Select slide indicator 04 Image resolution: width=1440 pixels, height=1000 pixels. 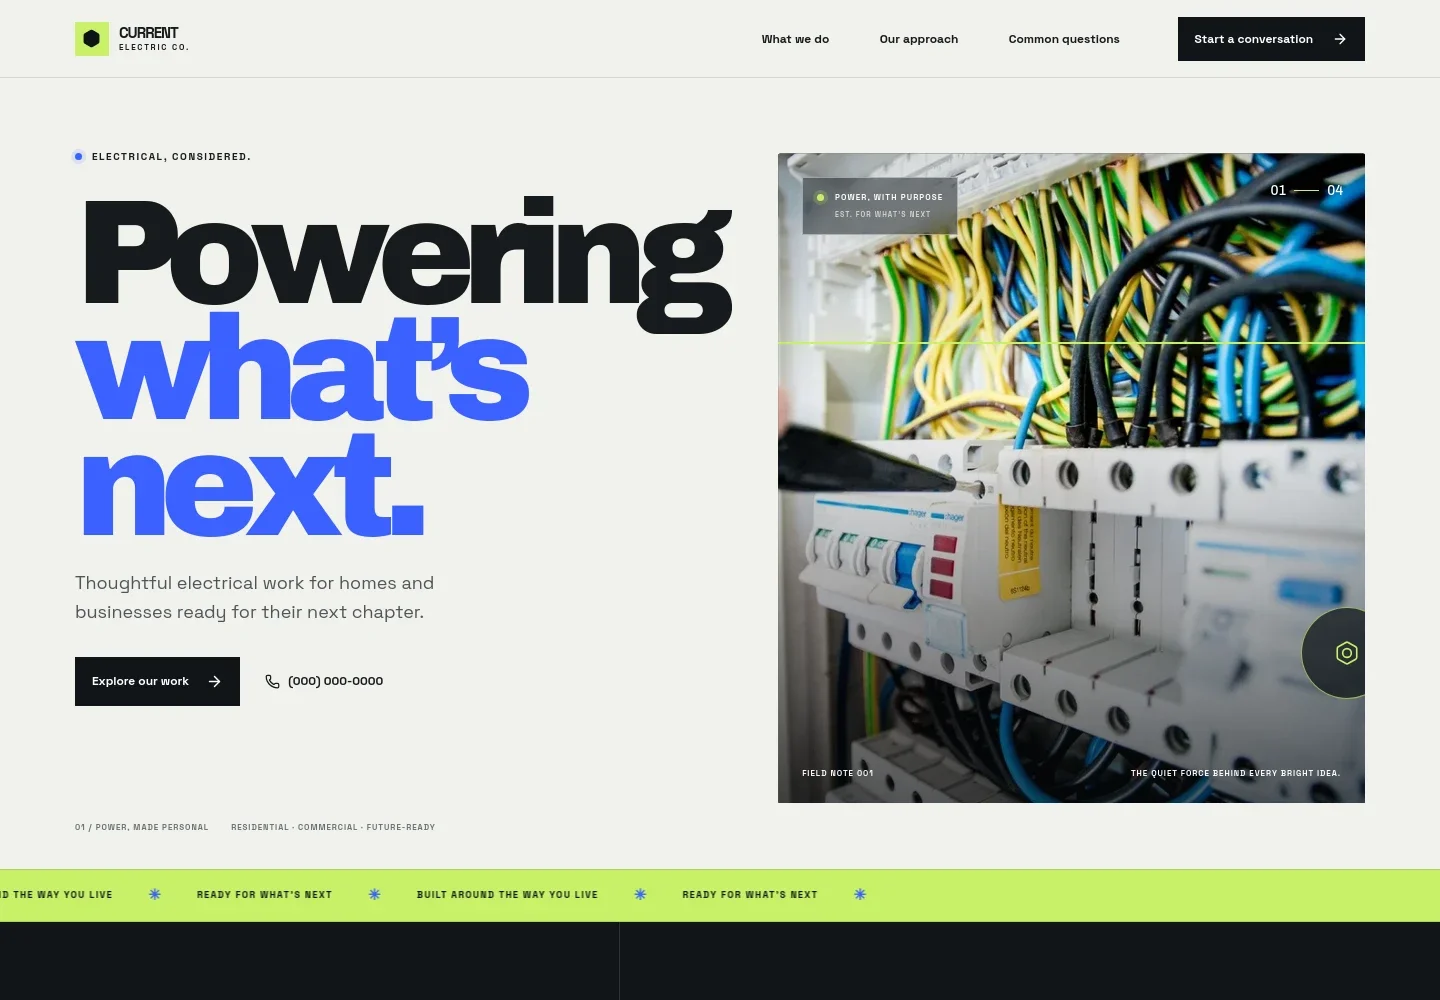point(1335,190)
